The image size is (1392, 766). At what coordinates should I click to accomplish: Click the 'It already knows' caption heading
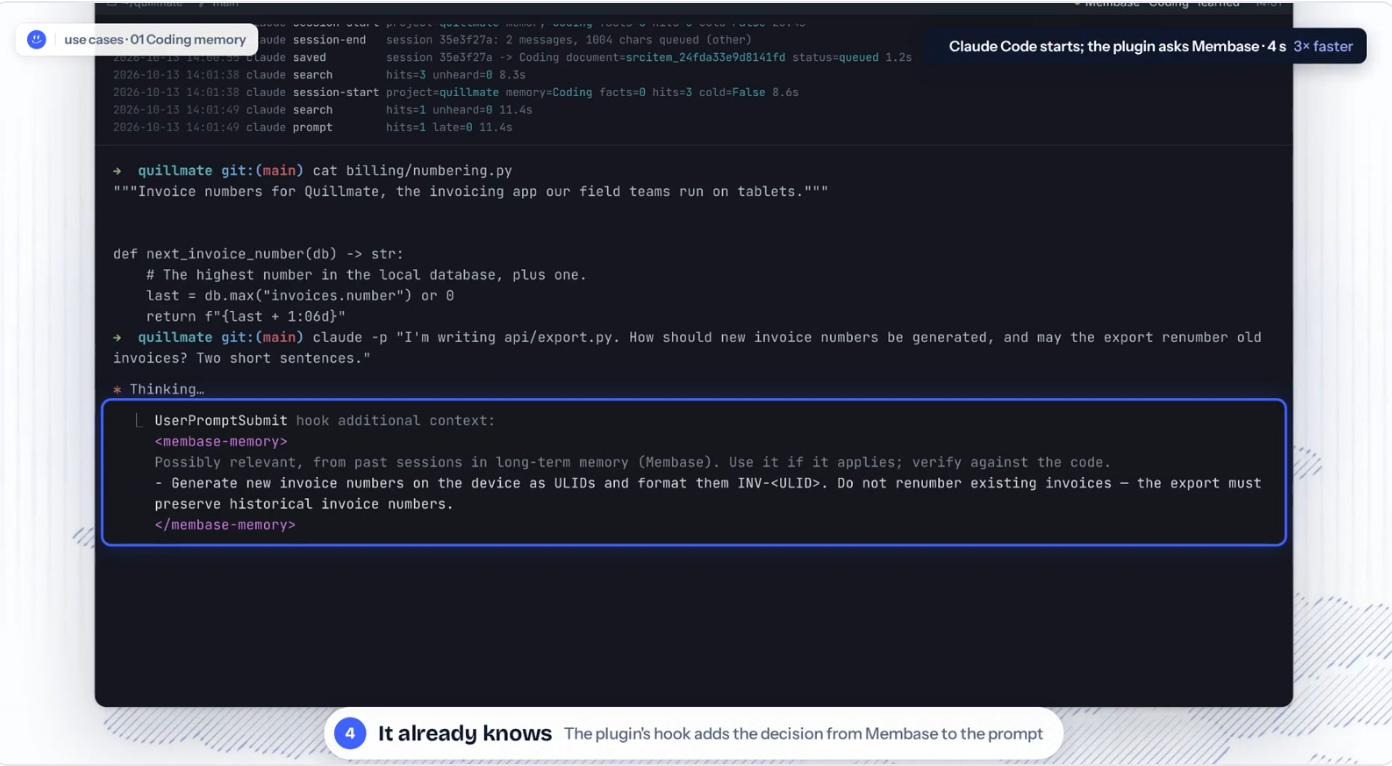[x=465, y=733]
